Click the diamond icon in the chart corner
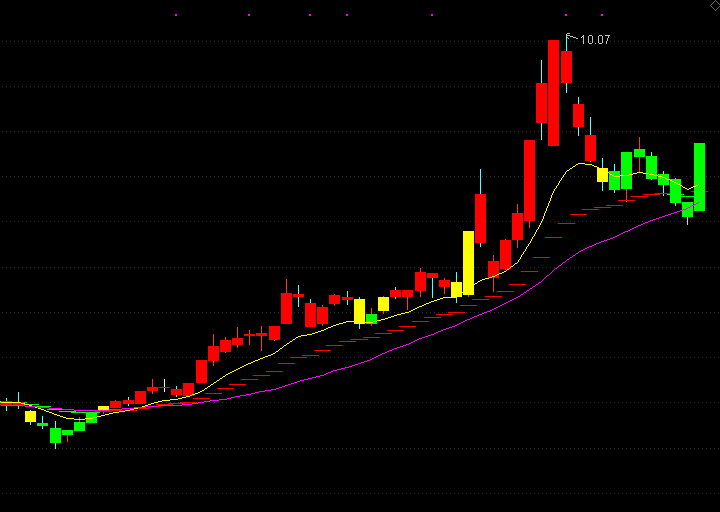 [715, 4]
